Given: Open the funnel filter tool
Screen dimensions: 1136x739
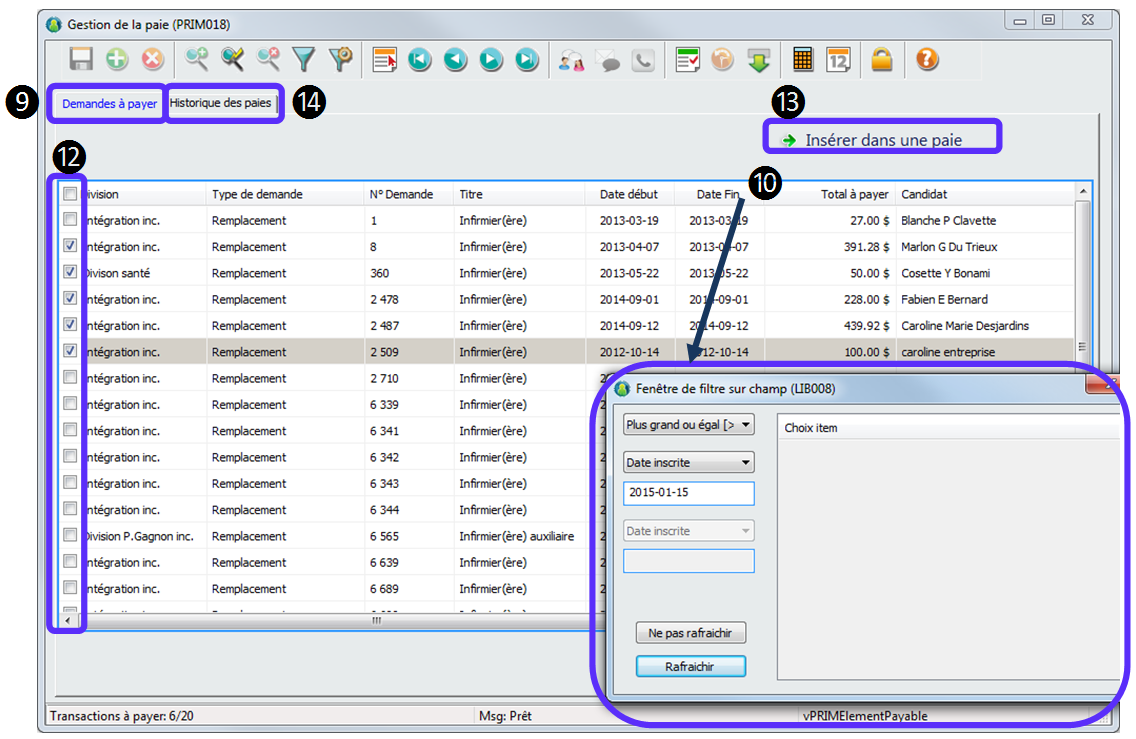Looking at the screenshot, I should pyautogui.click(x=303, y=60).
